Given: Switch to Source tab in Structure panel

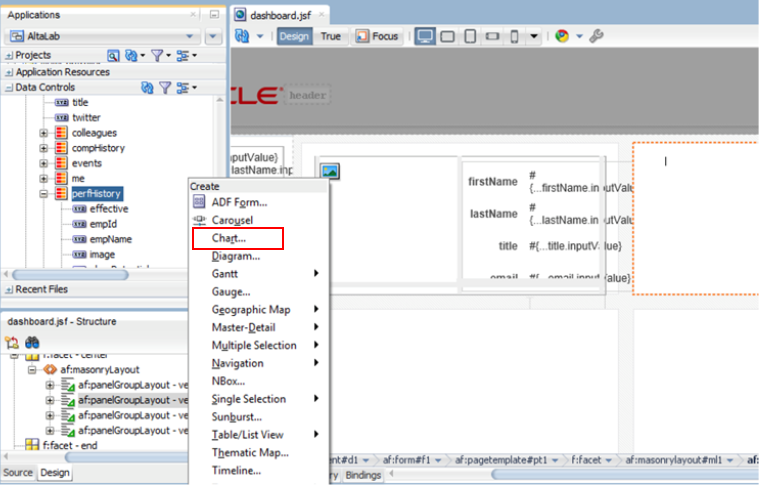Looking at the screenshot, I should point(18,472).
